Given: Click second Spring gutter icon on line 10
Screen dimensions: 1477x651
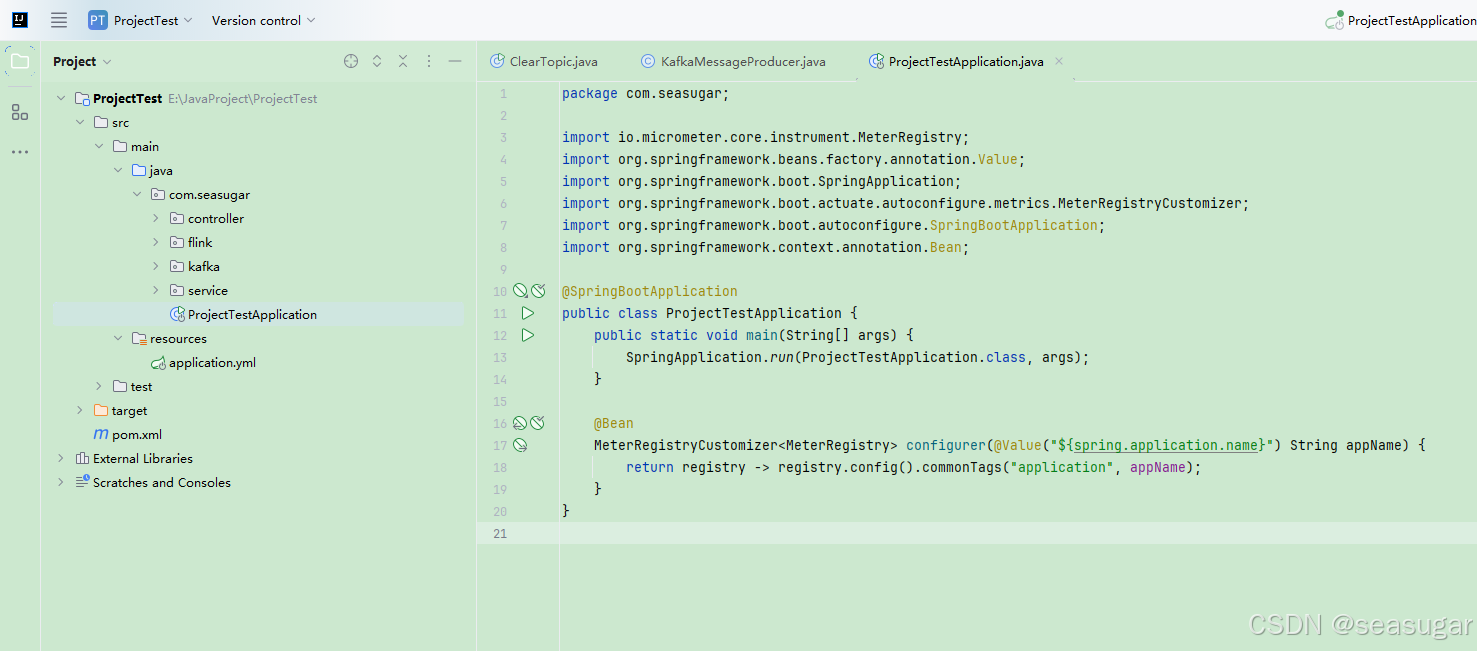Looking at the screenshot, I should tap(538, 291).
